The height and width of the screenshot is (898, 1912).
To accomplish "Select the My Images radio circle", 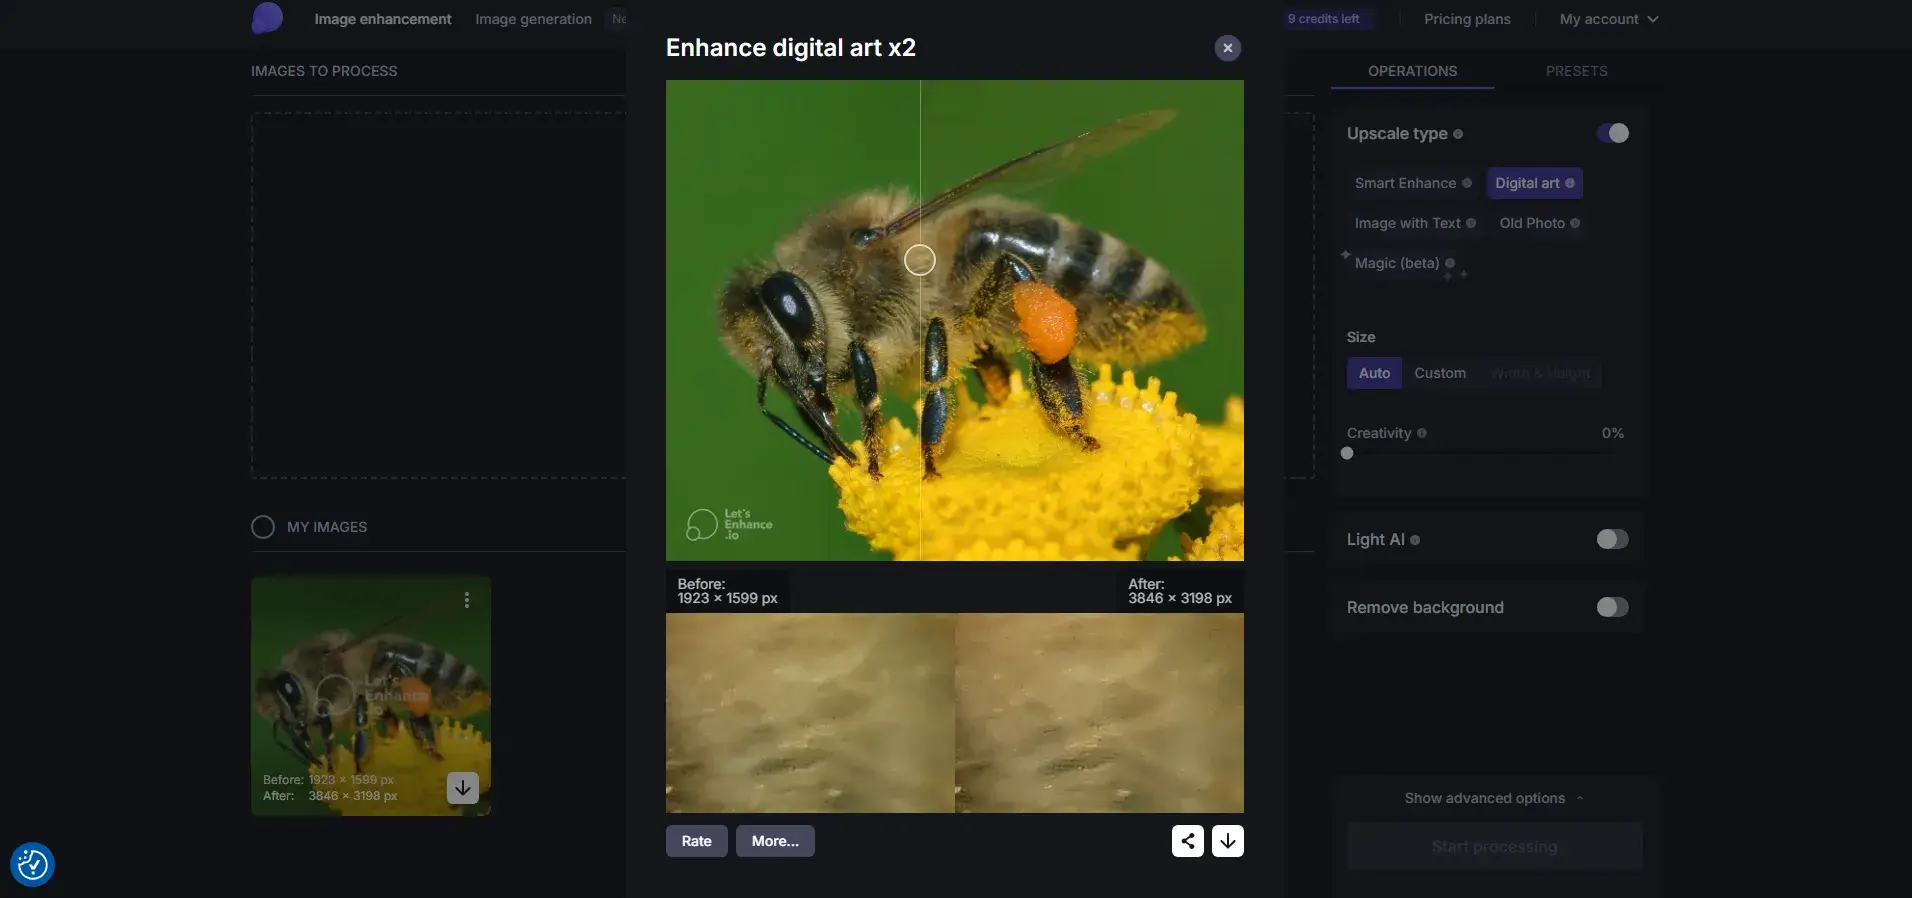I will (x=263, y=527).
